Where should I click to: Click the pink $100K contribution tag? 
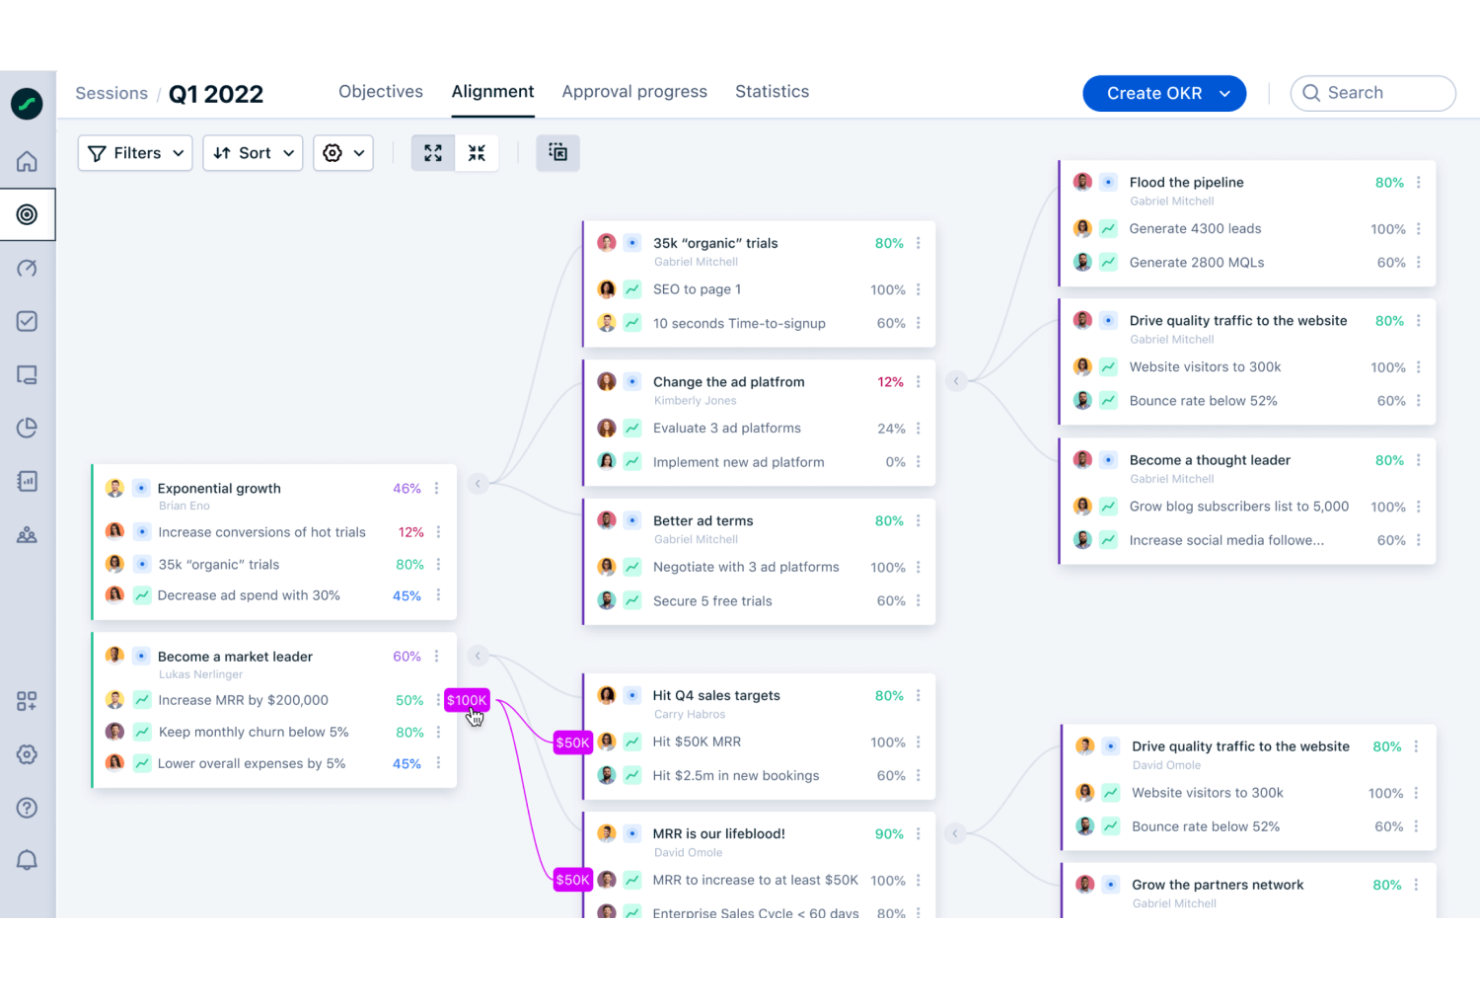coord(466,700)
